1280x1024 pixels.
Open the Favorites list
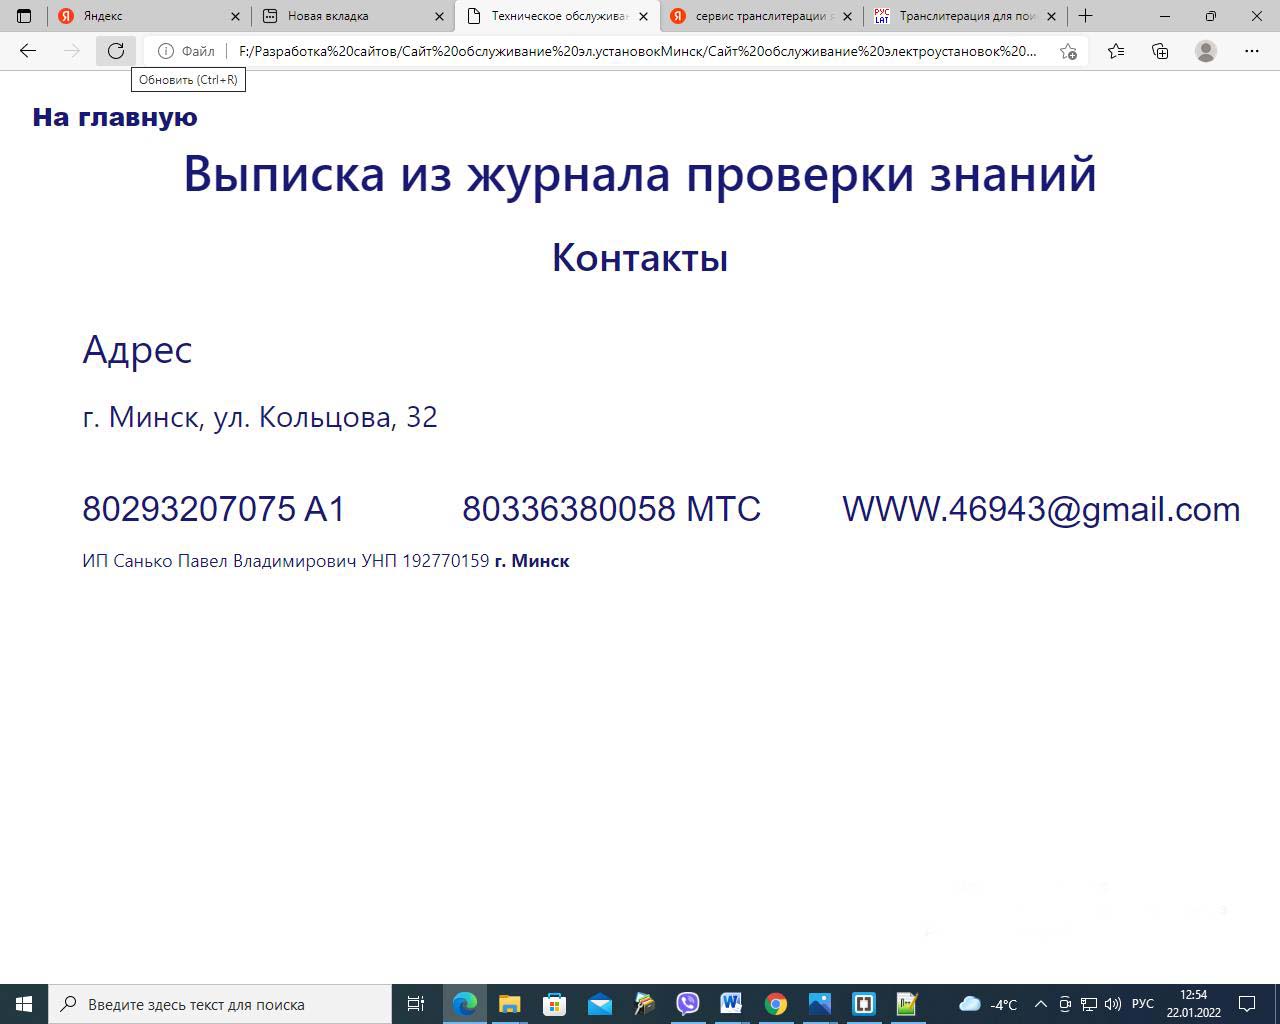coord(1116,51)
